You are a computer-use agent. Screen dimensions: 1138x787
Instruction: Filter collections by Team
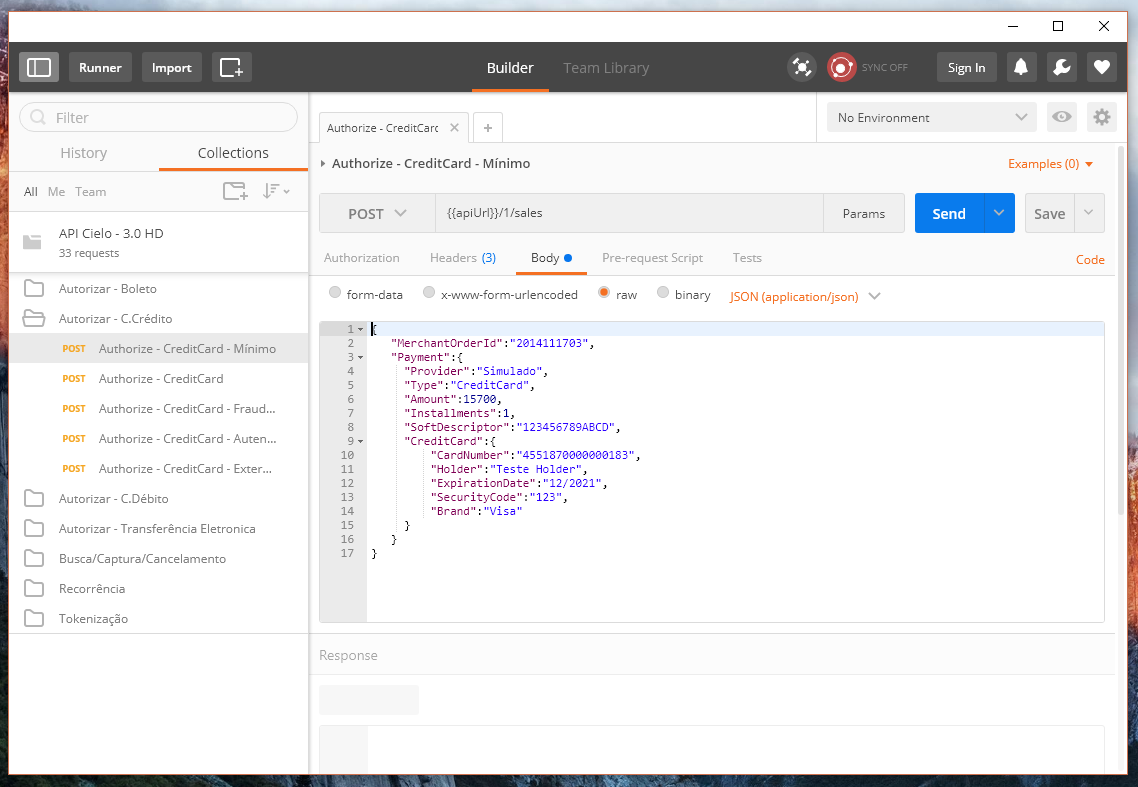point(91,192)
